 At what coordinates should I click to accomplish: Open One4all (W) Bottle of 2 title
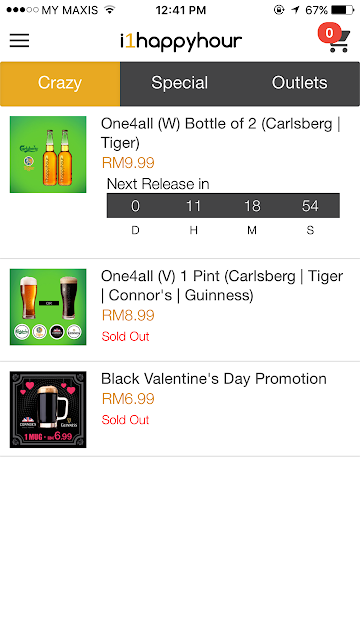coord(220,133)
